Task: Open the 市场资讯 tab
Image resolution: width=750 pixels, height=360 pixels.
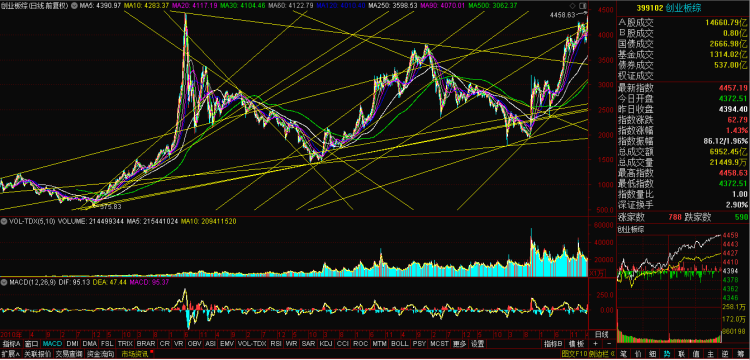Action: click(x=136, y=354)
